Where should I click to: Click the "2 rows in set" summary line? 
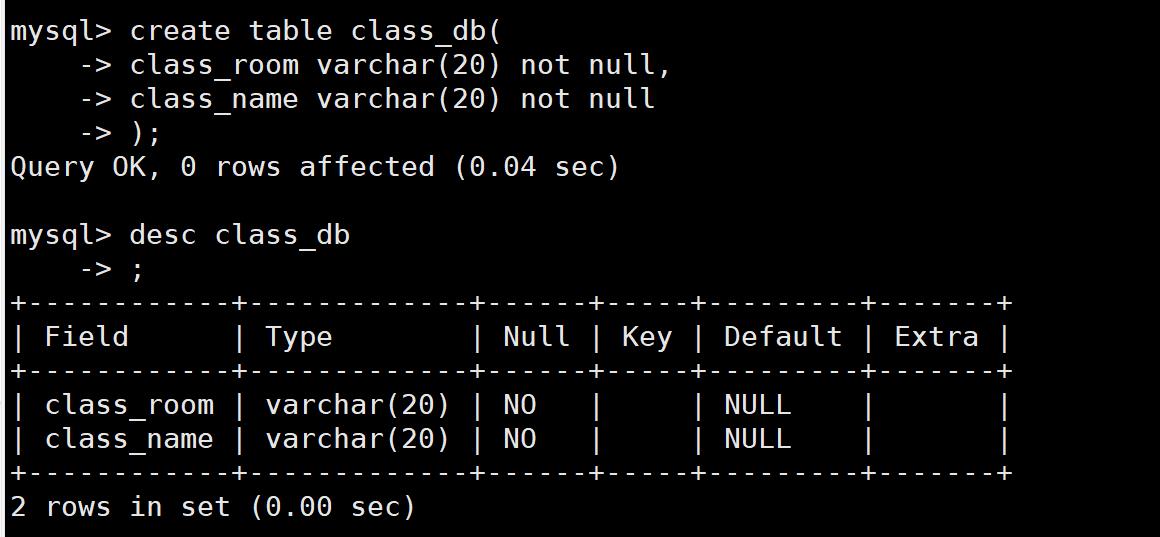(212, 507)
